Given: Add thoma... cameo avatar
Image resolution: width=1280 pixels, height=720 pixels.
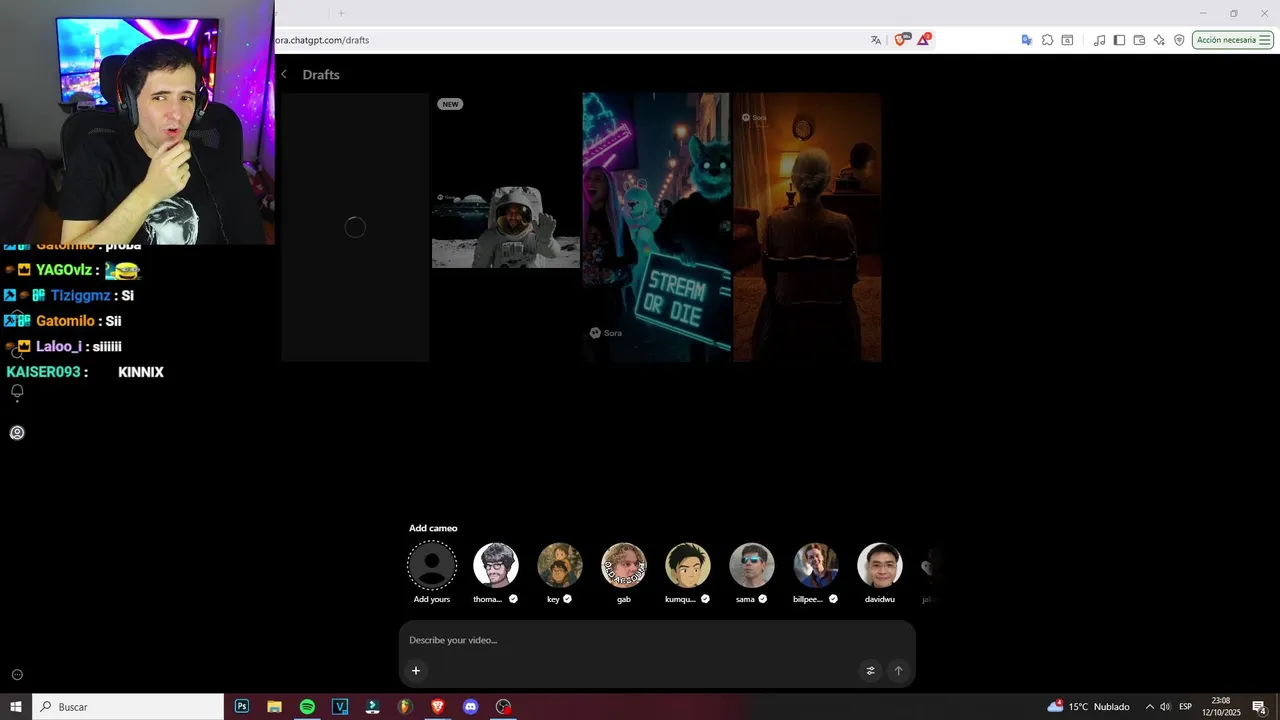Looking at the screenshot, I should click(496, 565).
